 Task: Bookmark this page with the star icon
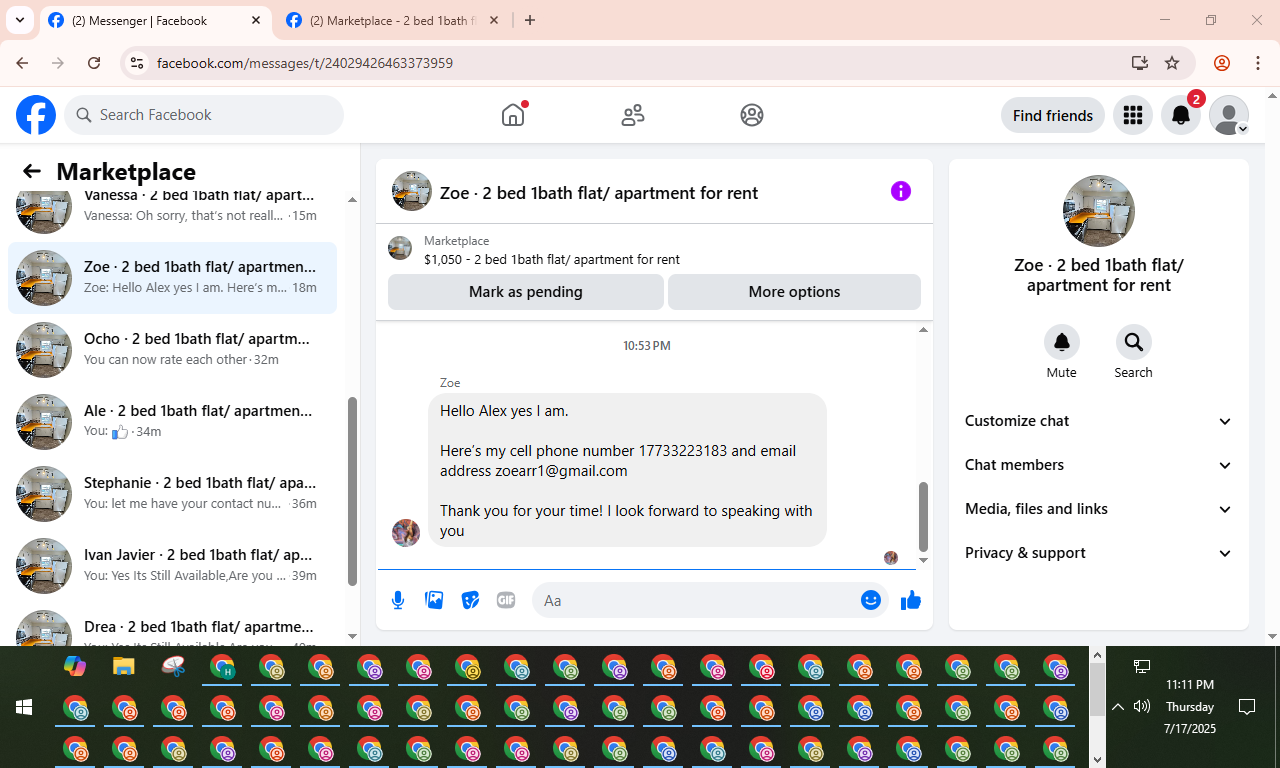[1172, 63]
